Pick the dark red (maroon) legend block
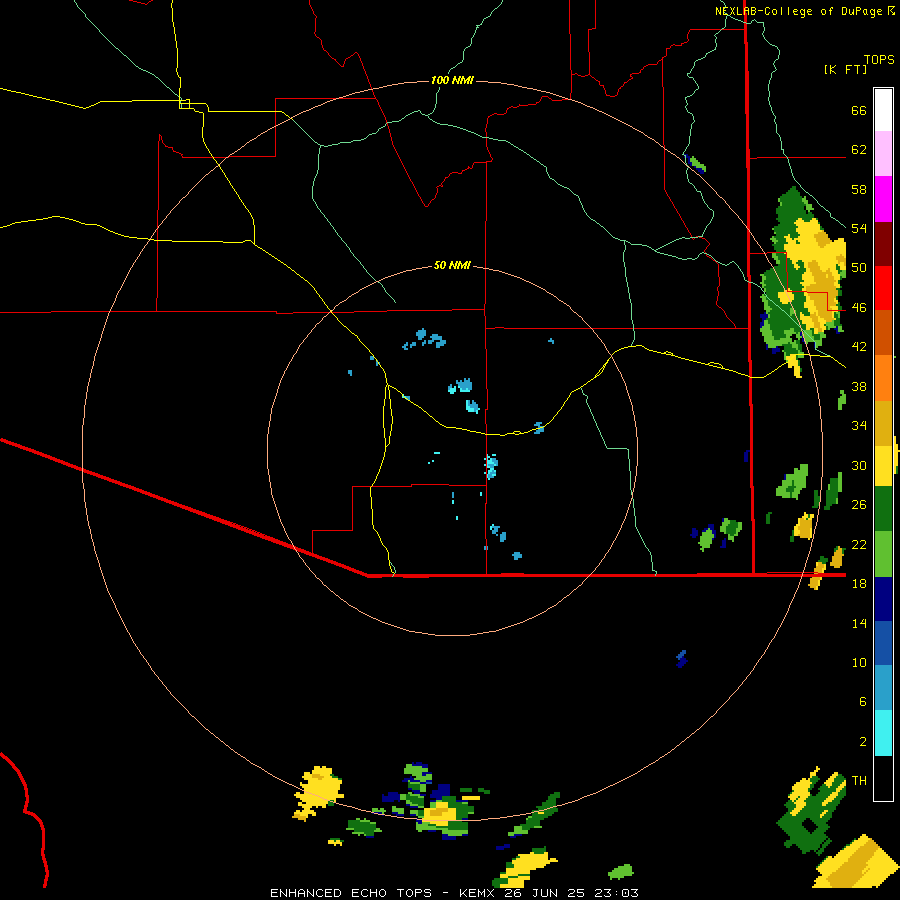 point(883,244)
